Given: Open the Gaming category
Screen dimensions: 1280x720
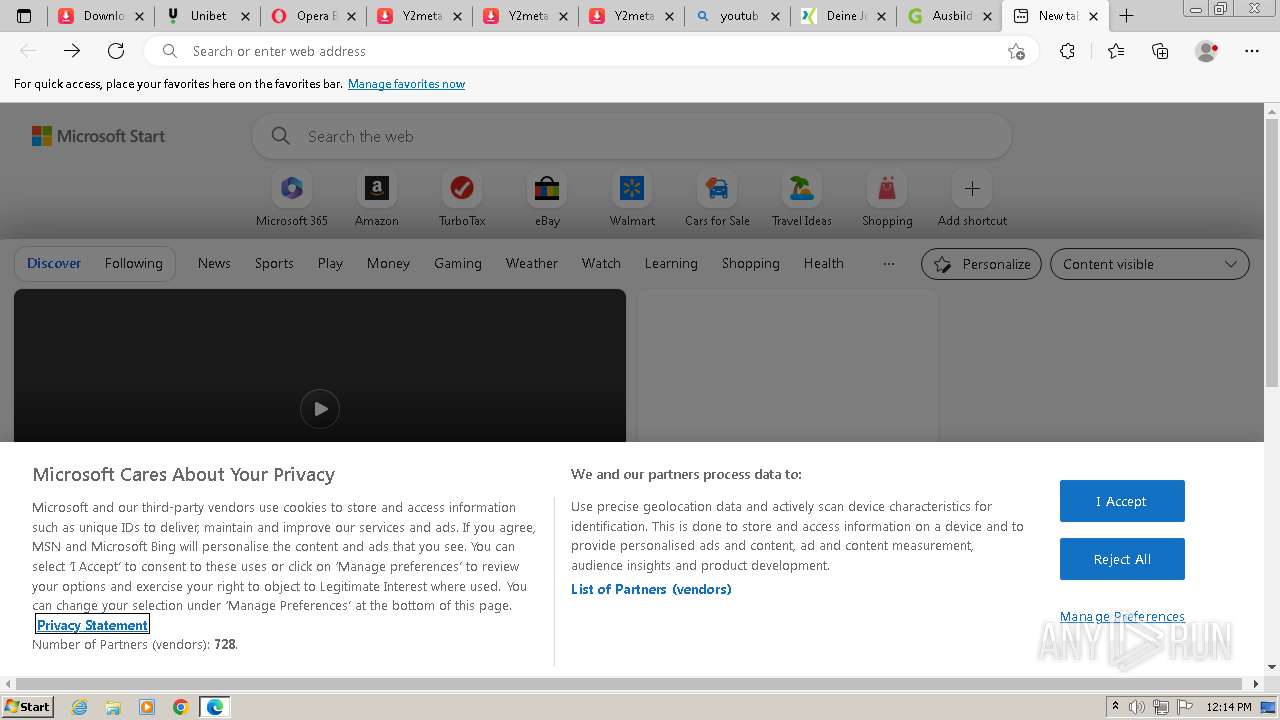Looking at the screenshot, I should 458,263.
